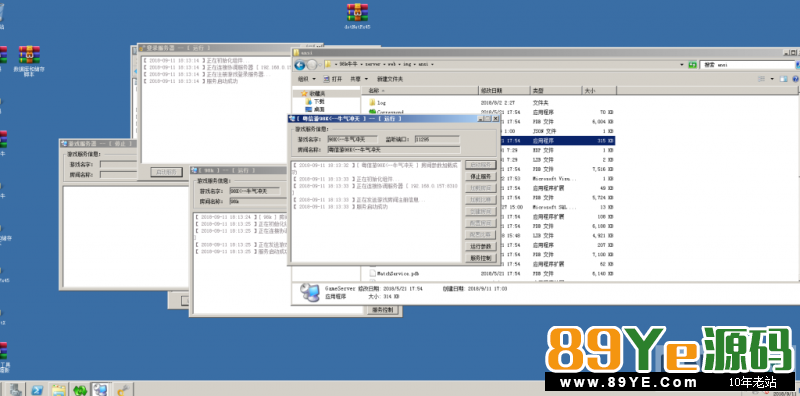Click the 打开 toolbar item
This screenshot has width=800, height=396.
click(x=333, y=79)
